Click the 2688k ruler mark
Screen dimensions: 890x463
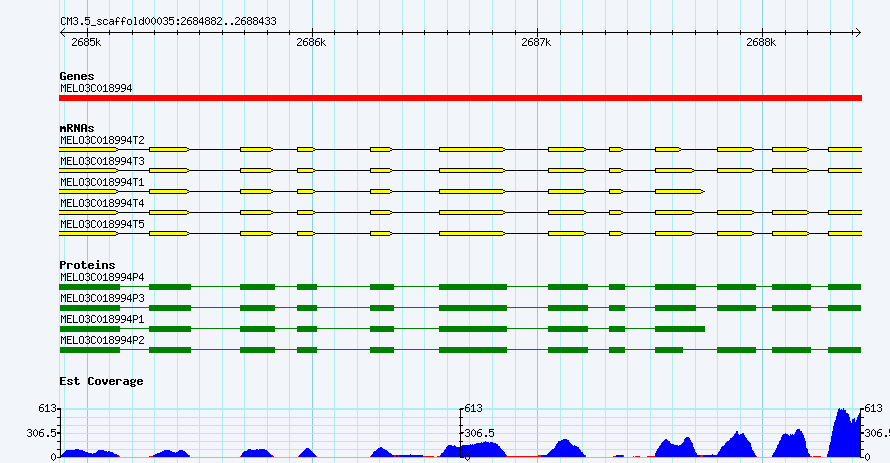pyautogui.click(x=761, y=43)
